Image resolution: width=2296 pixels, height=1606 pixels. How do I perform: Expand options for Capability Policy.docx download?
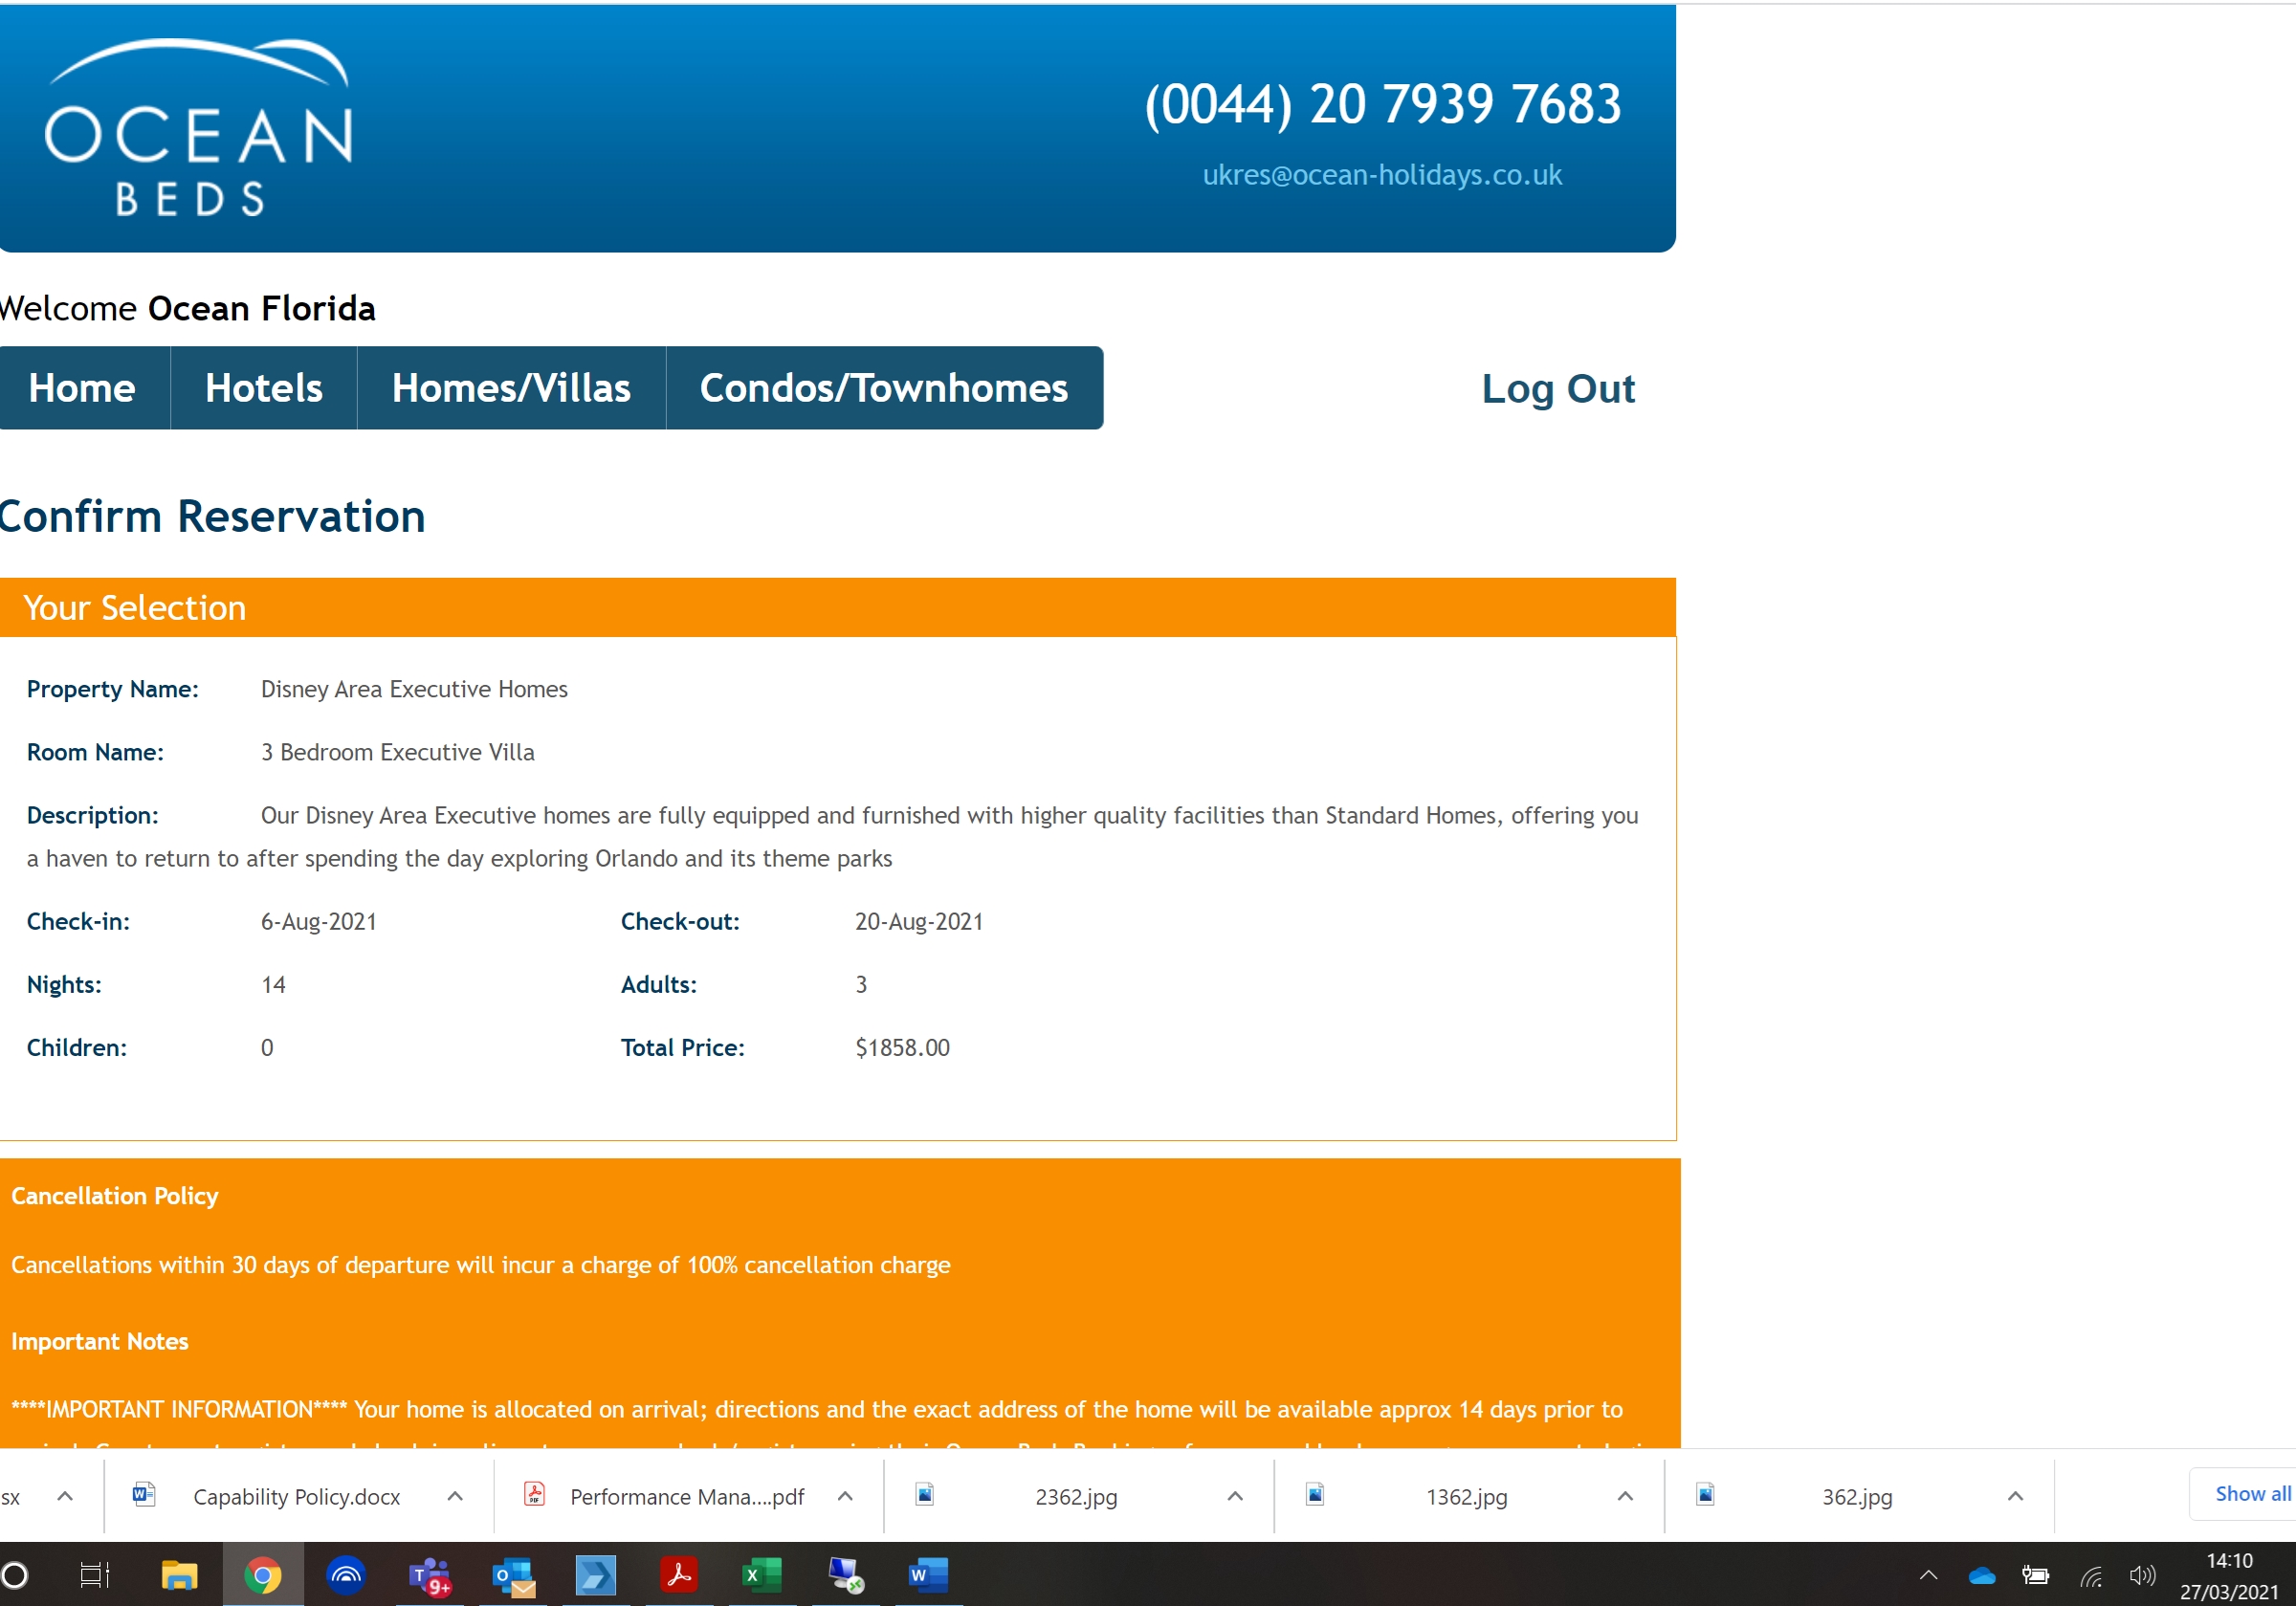tap(455, 1496)
